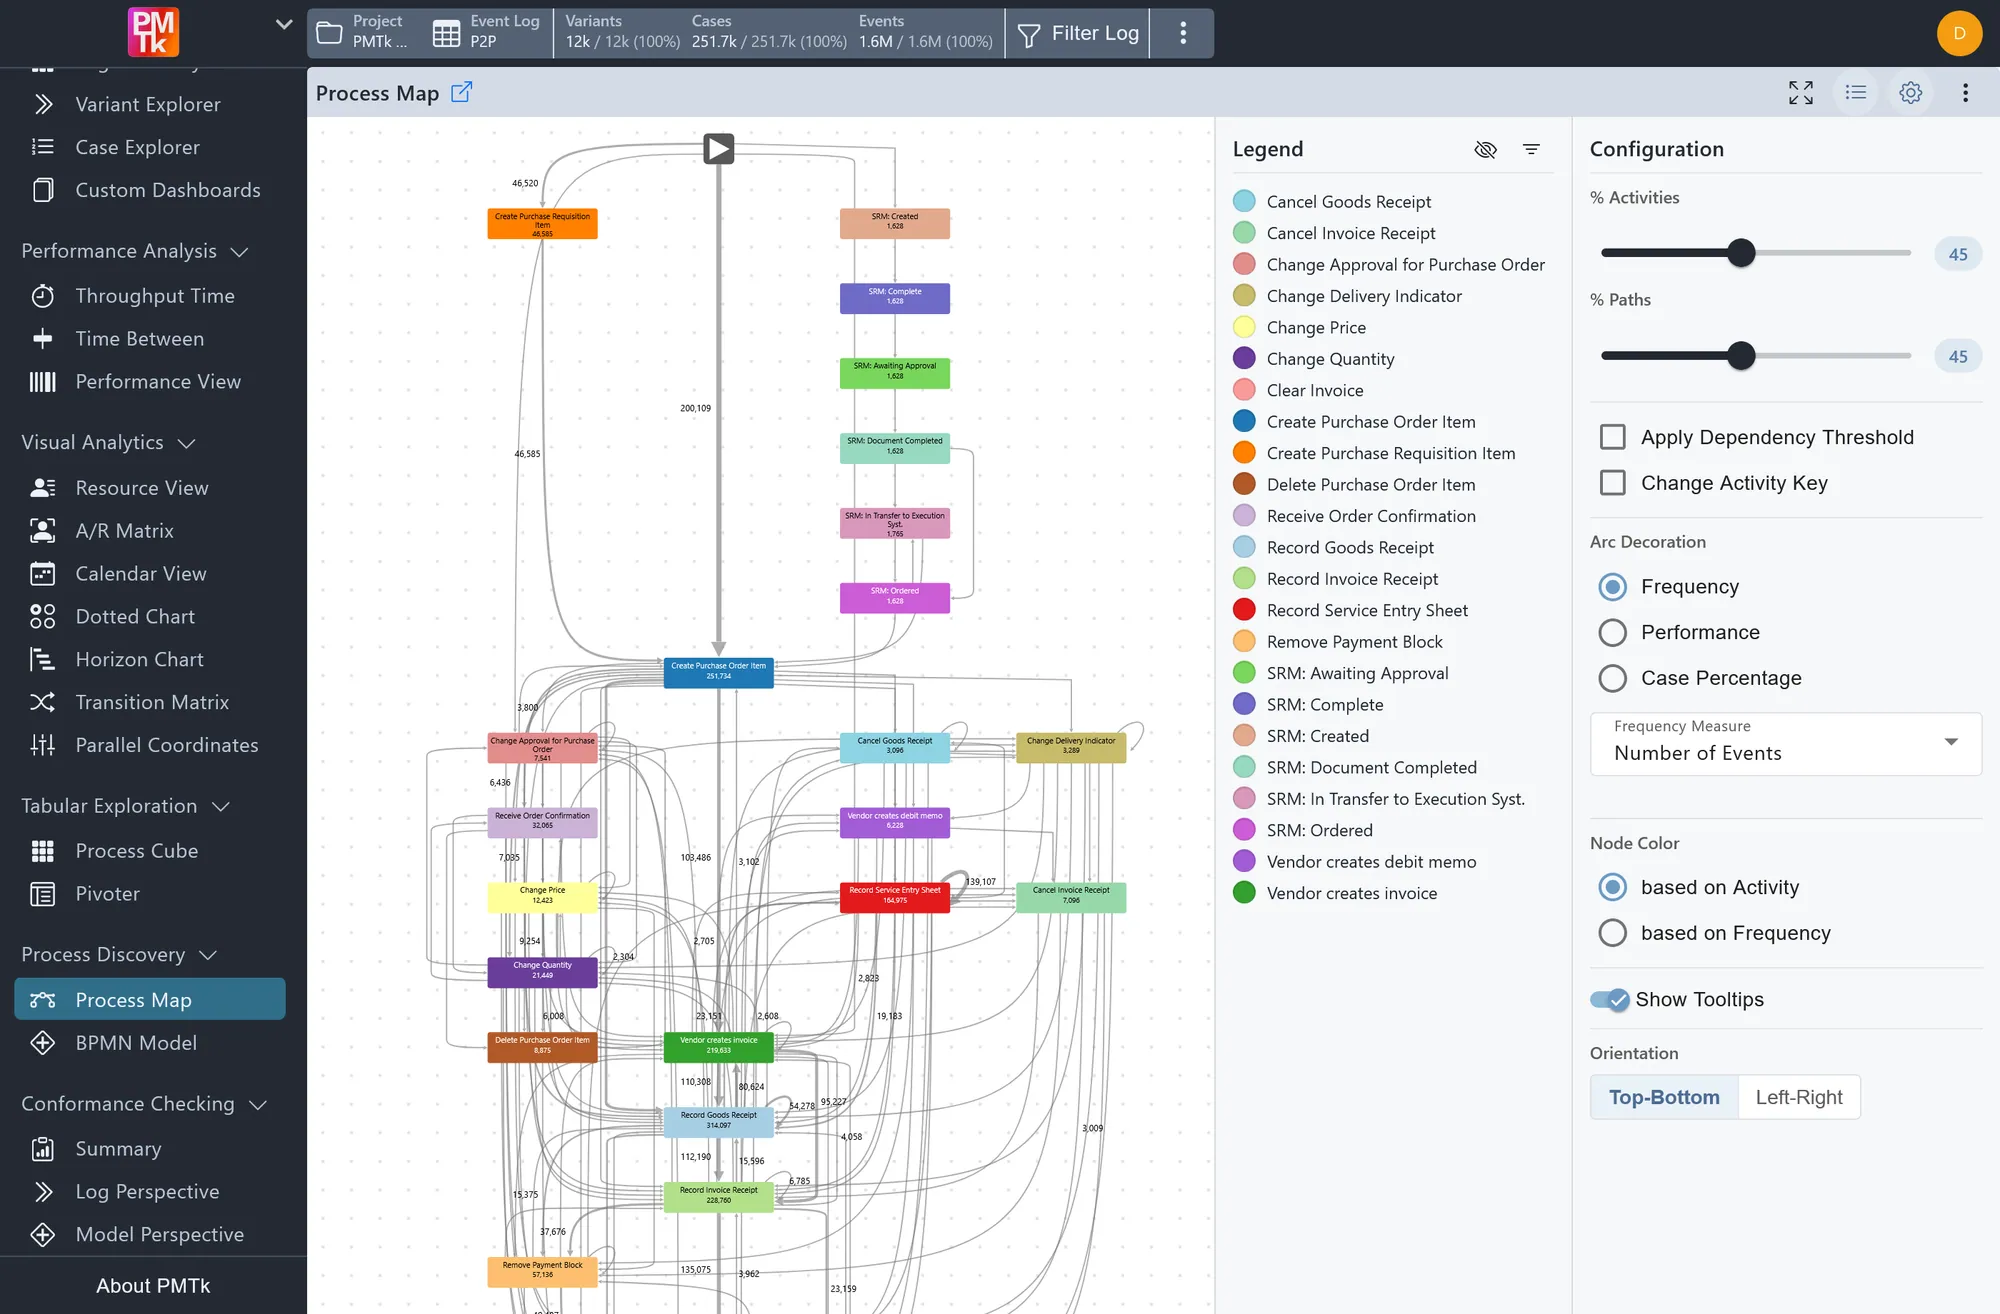
Task: Adjust % Activities slider handle
Action: 1741,253
